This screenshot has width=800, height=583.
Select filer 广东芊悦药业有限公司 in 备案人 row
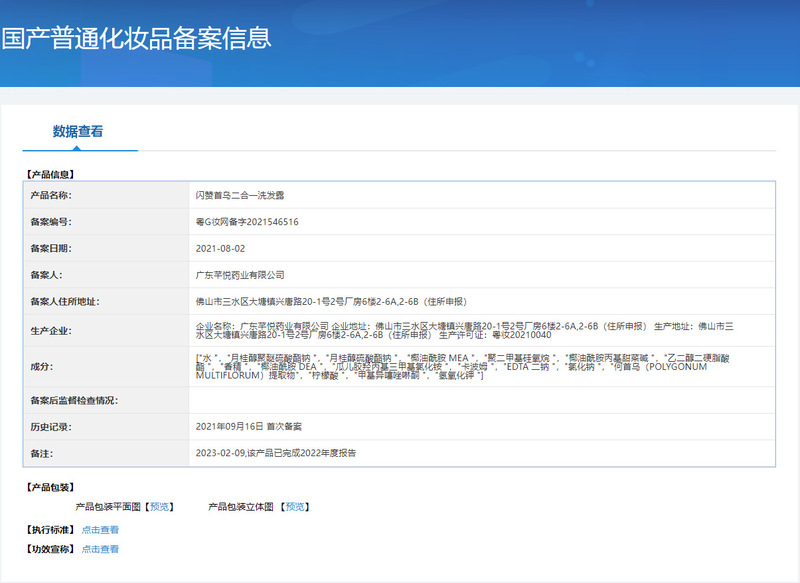click(240, 275)
